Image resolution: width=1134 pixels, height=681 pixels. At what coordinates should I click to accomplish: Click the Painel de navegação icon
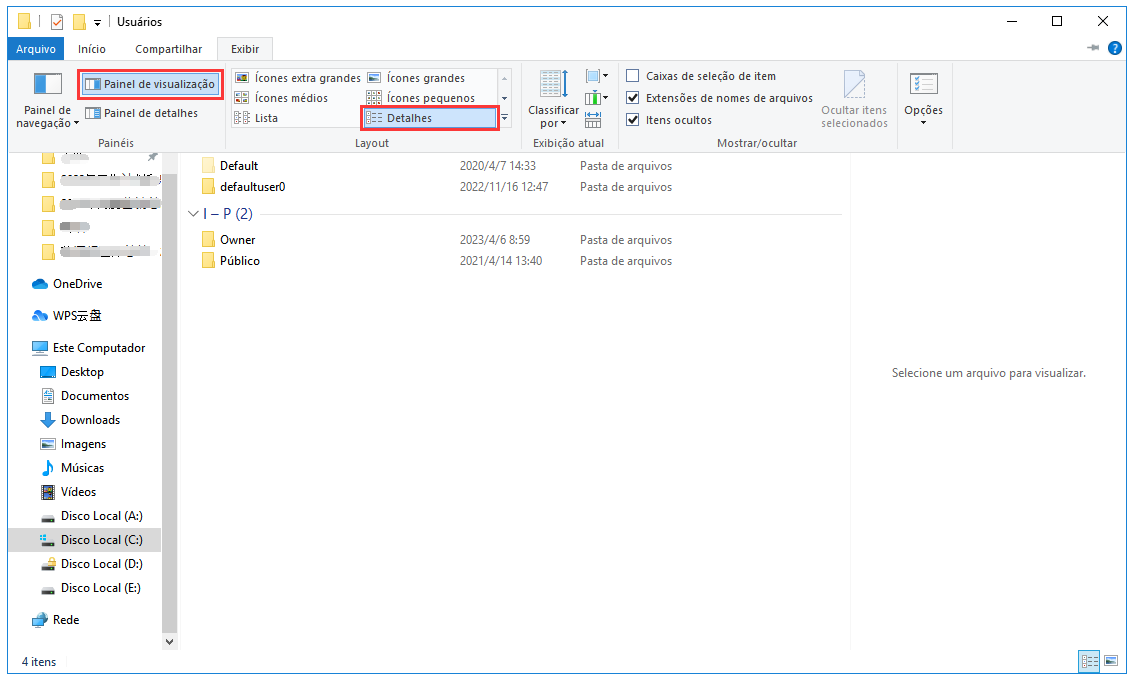(48, 84)
